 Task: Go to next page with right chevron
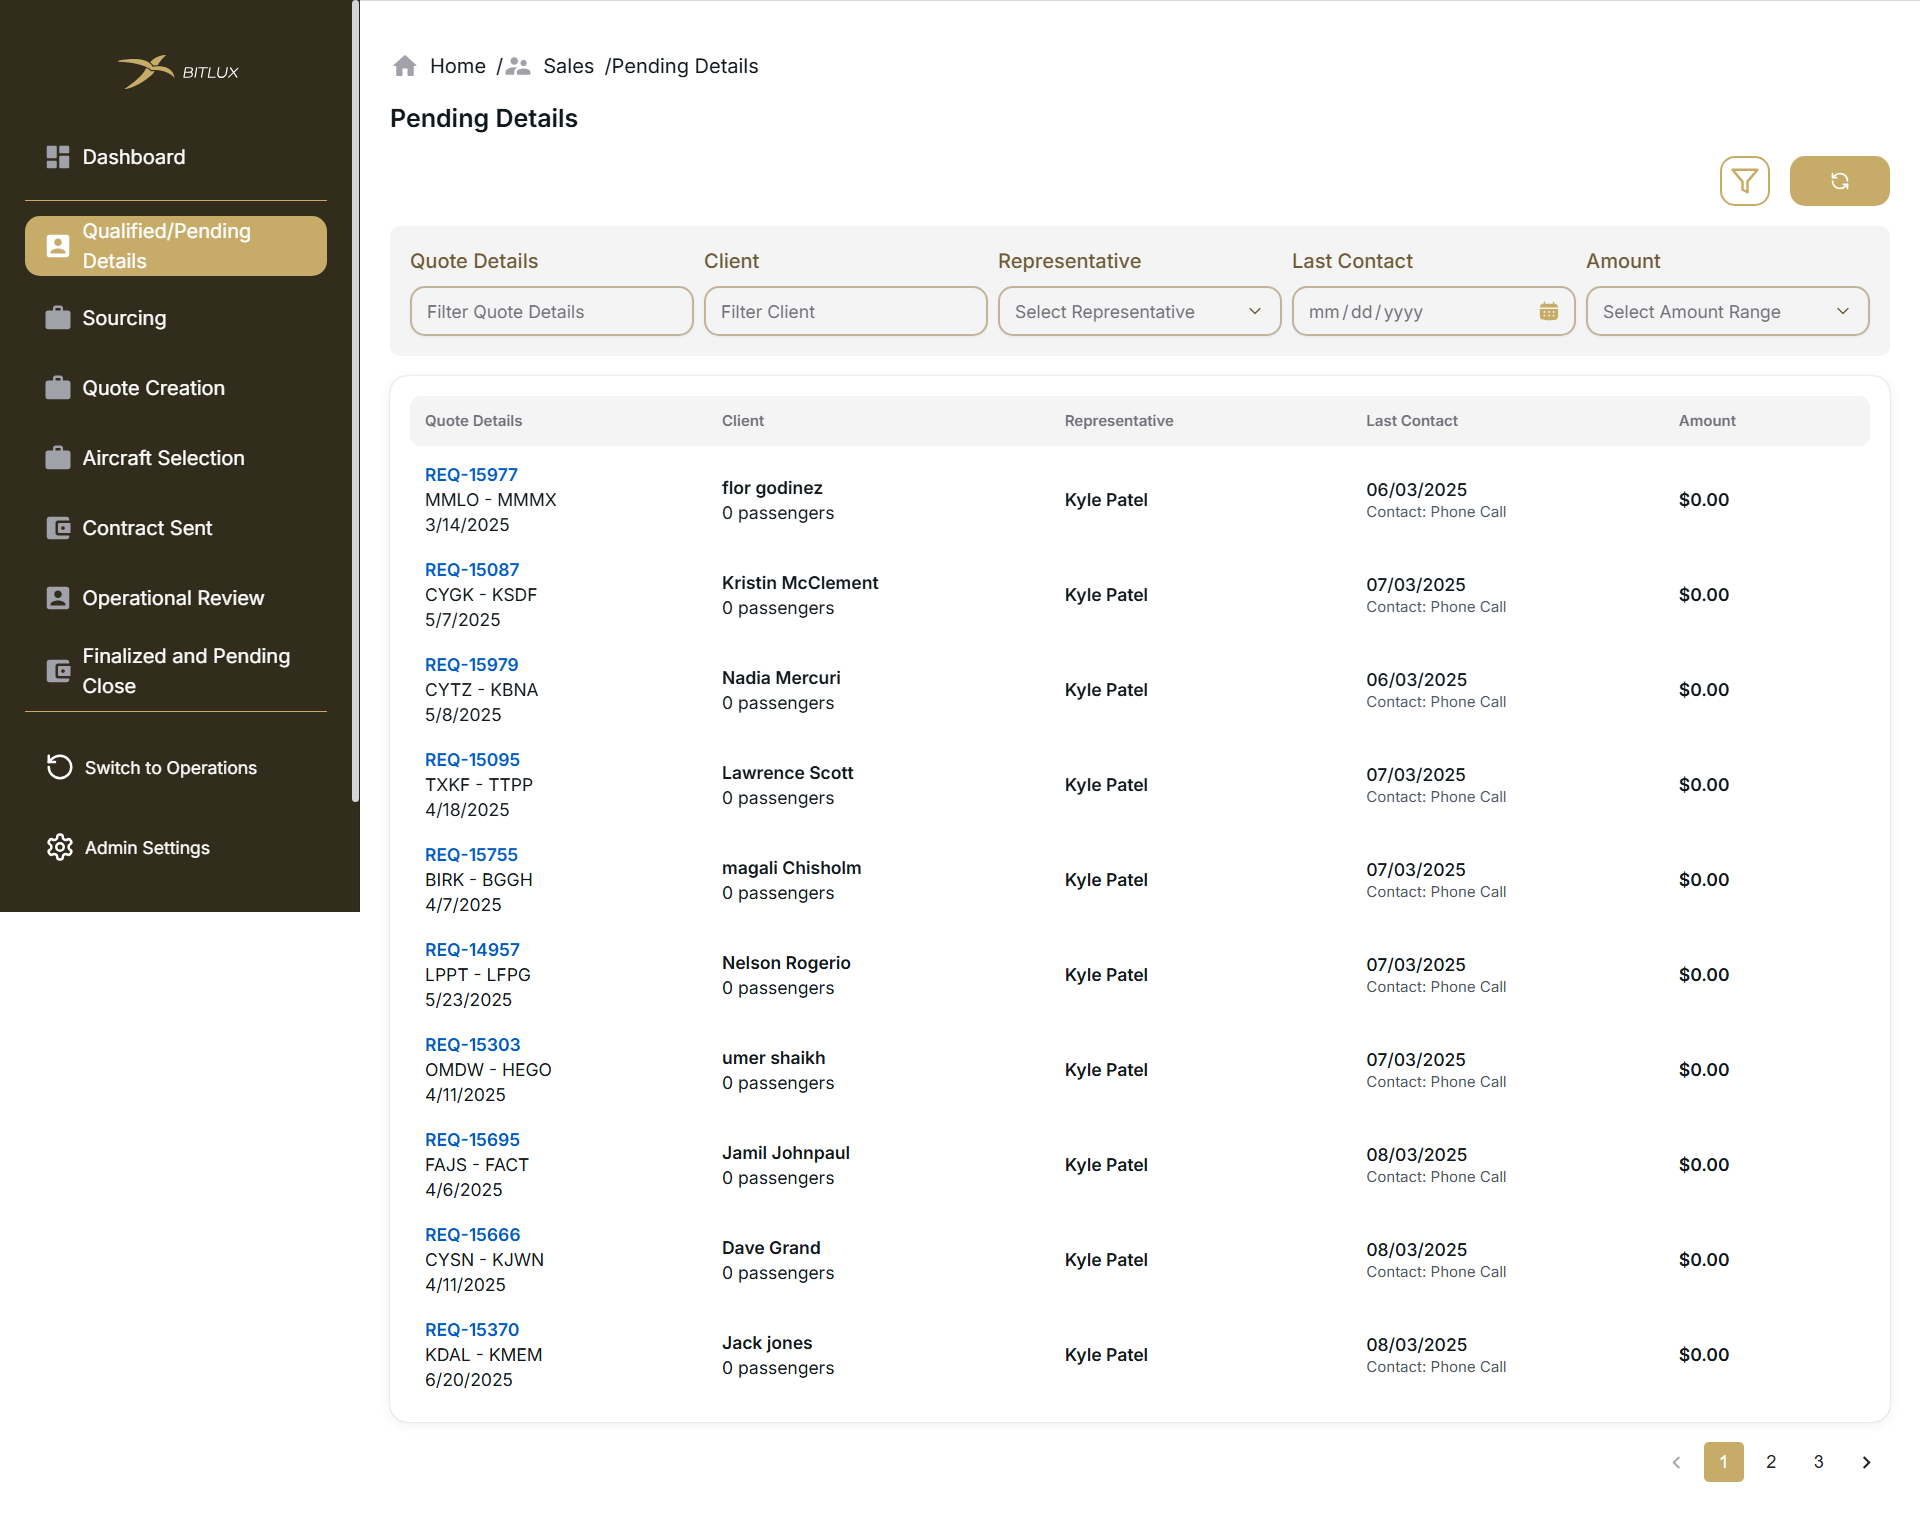(x=1866, y=1462)
